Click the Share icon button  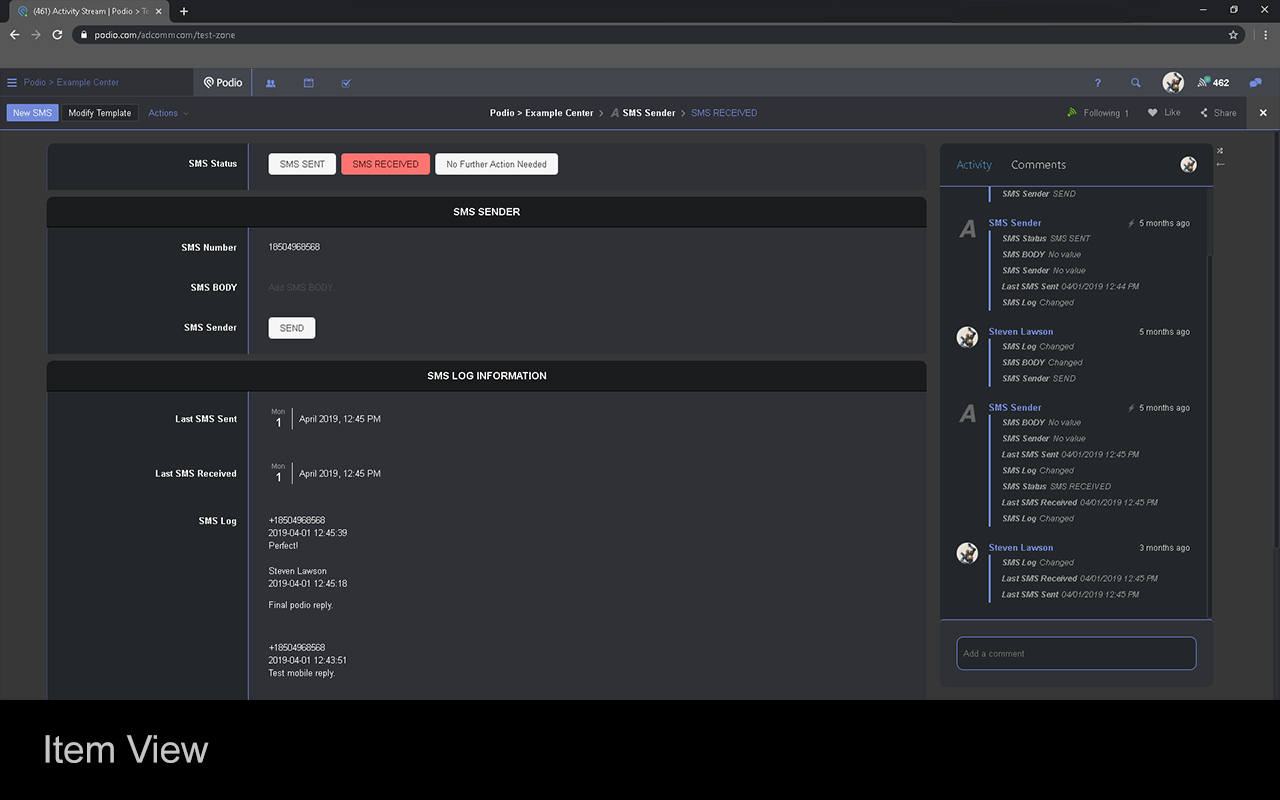[x=1218, y=113]
